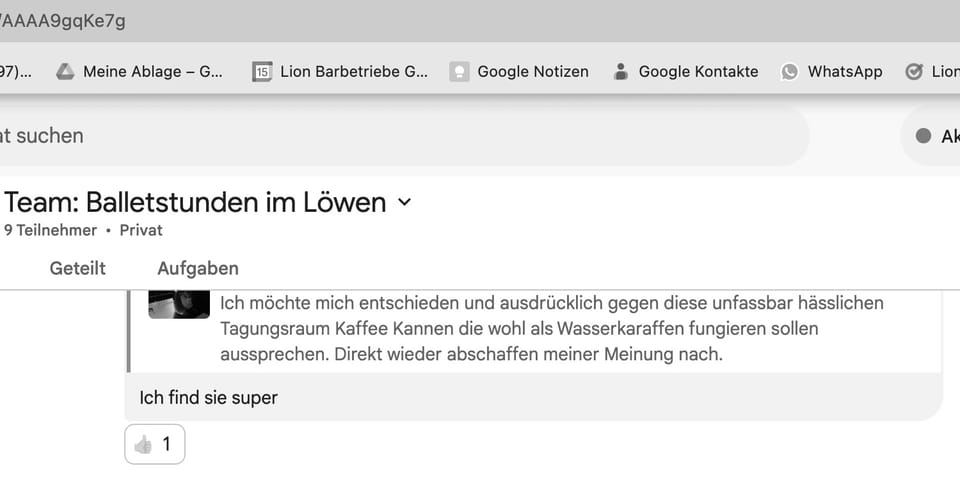Screen dimensions: 960x480
Task: Switch to the Geteilt tab
Action: [78, 268]
